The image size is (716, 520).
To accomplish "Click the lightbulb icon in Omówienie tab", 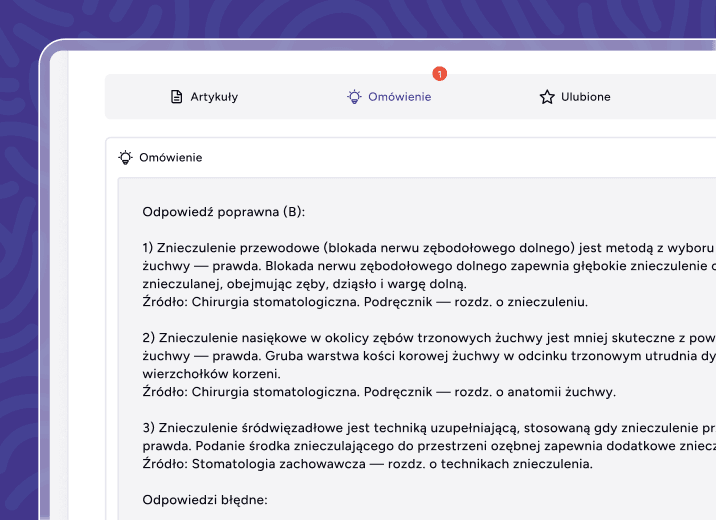I will pos(354,97).
